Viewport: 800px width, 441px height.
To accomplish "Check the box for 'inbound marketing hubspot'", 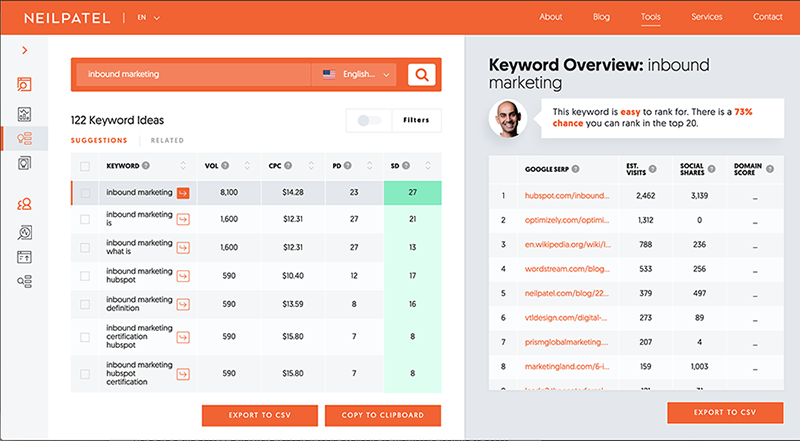I will coord(85,276).
